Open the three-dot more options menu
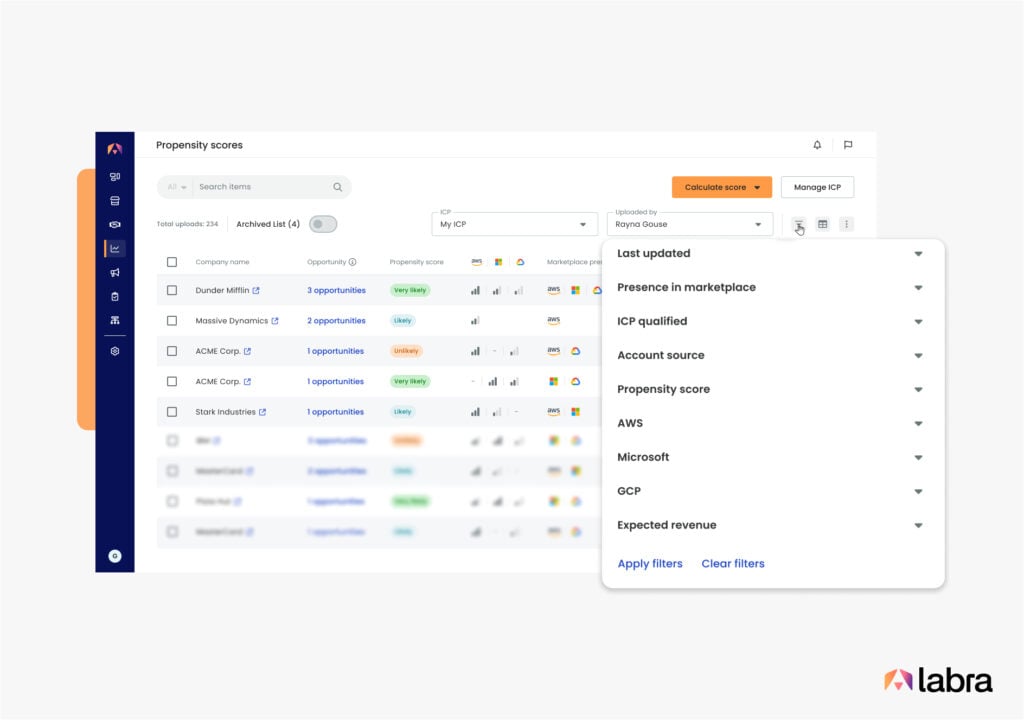1024x720 pixels. coord(846,224)
